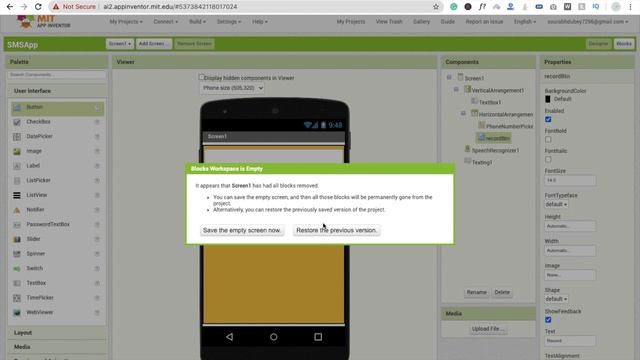
Task: Click the ListPicker palette icon
Action: point(17,181)
